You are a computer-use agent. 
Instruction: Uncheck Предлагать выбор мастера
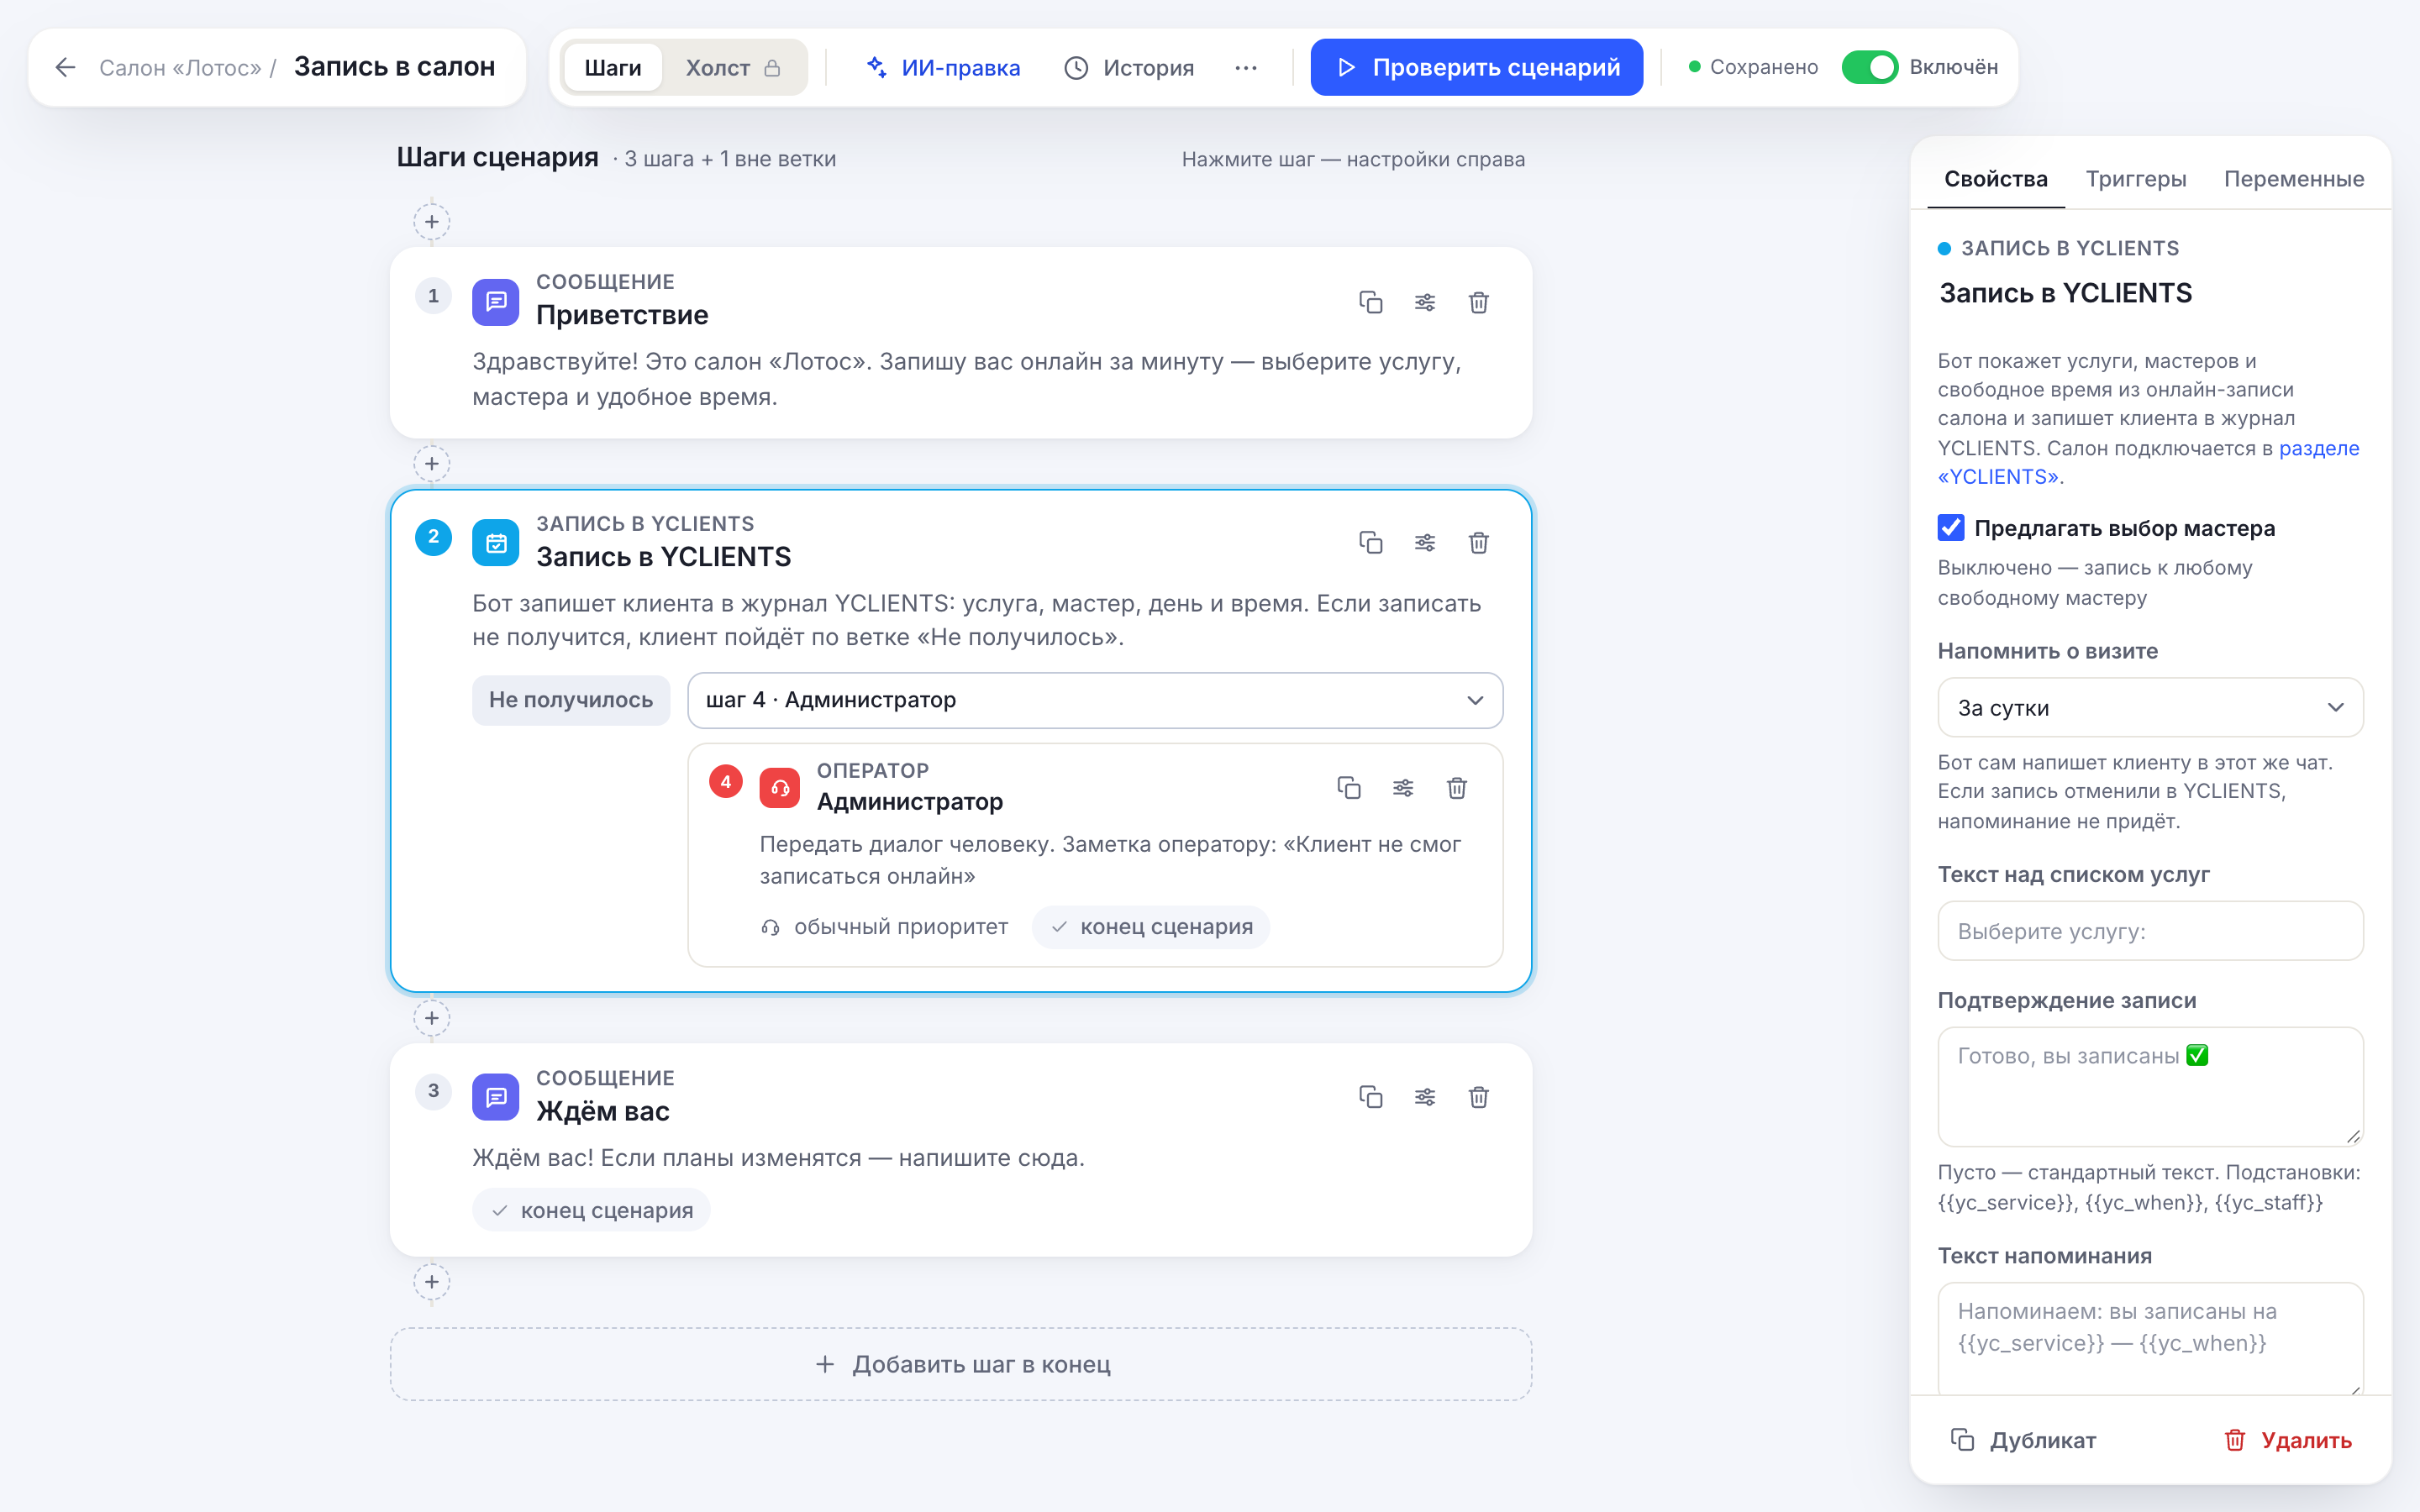click(x=1950, y=528)
